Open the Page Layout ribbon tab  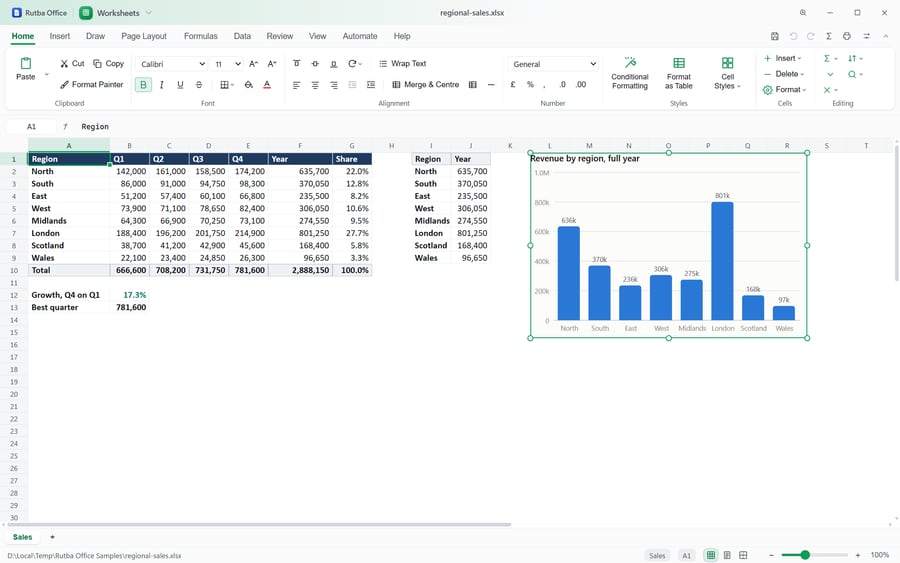[143, 36]
